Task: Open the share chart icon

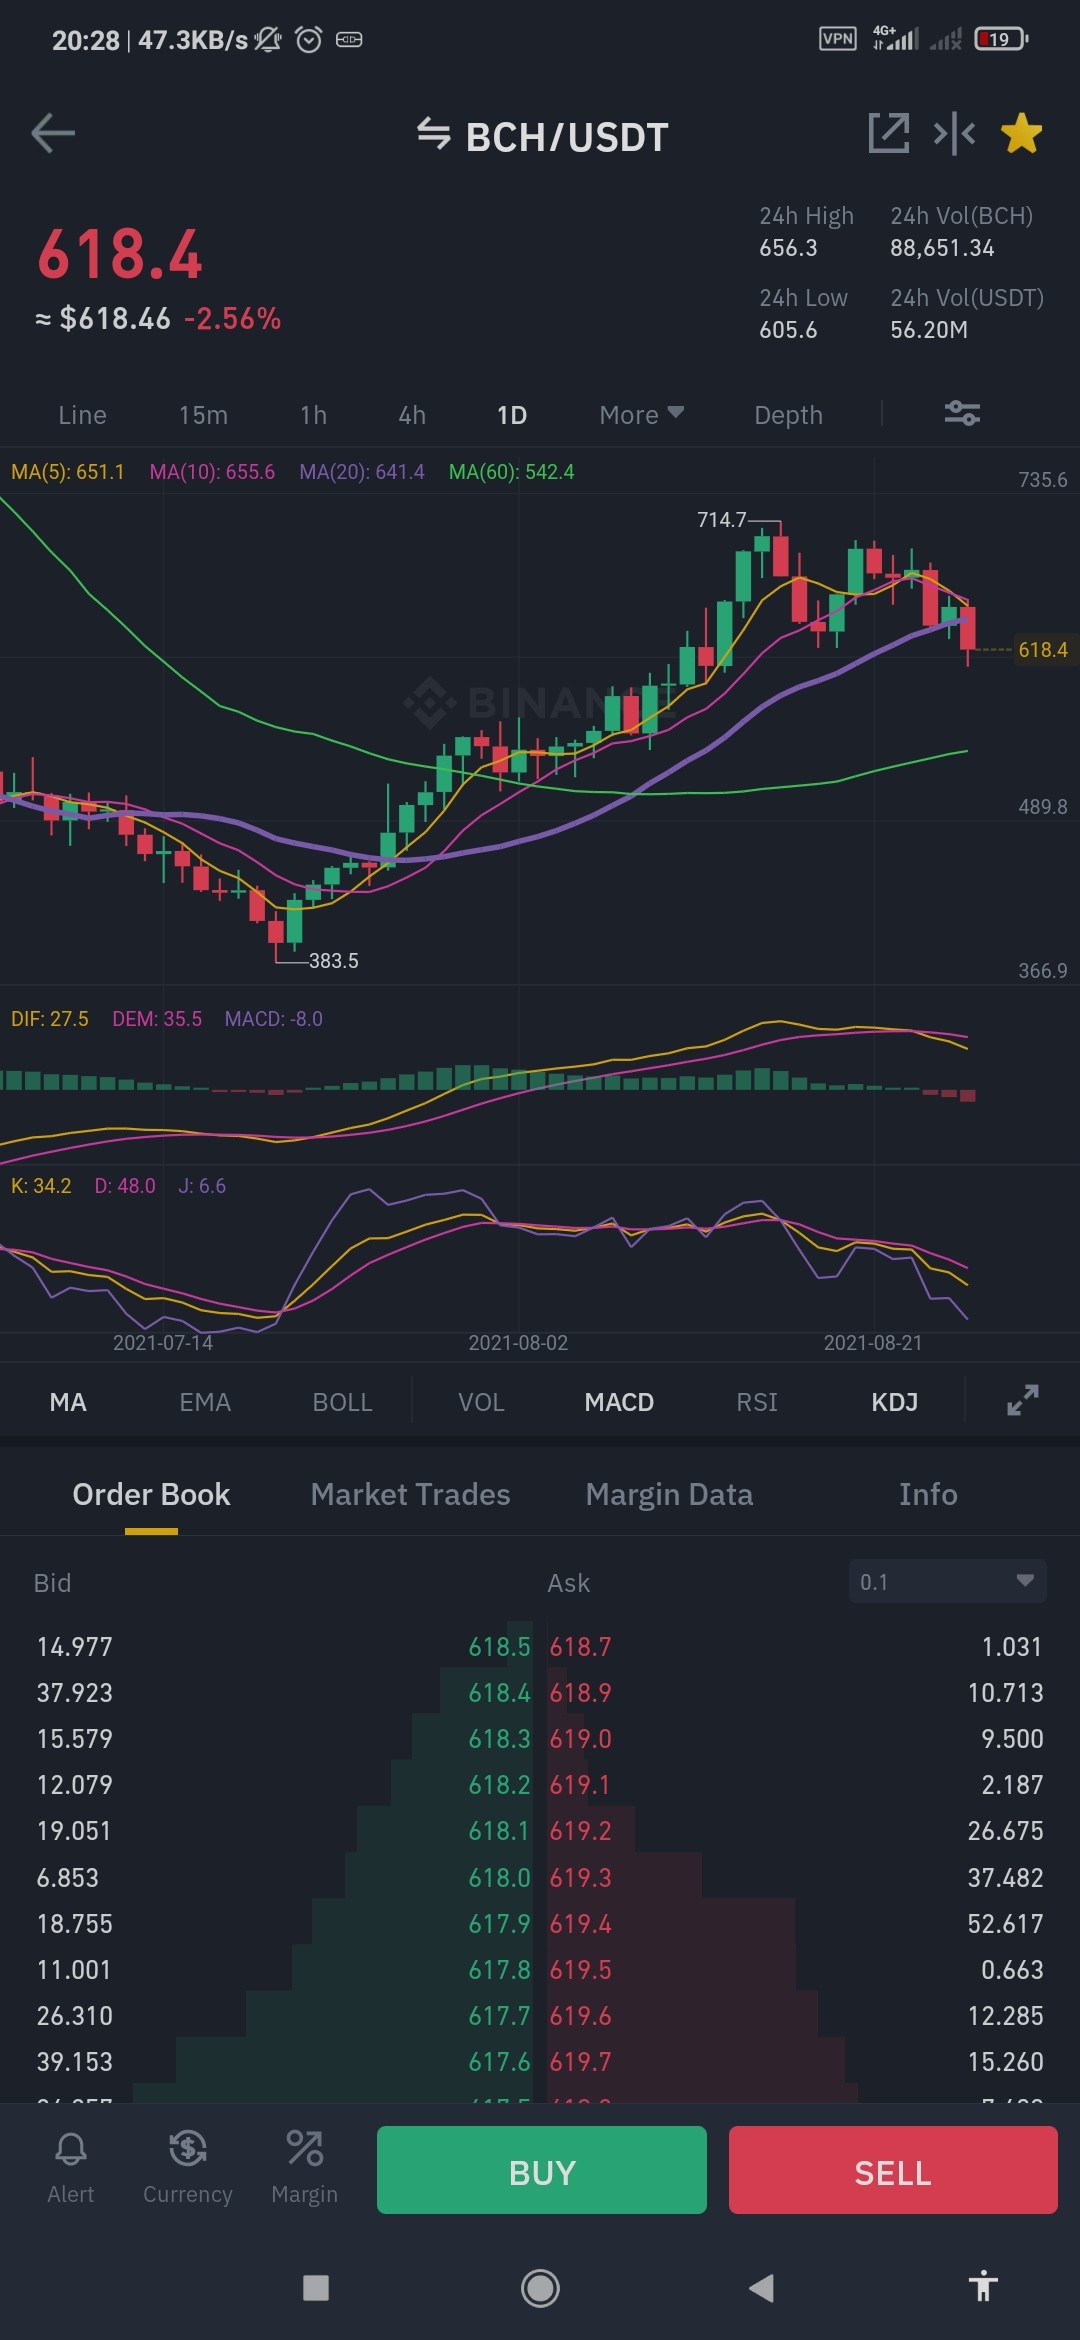Action: pos(888,133)
